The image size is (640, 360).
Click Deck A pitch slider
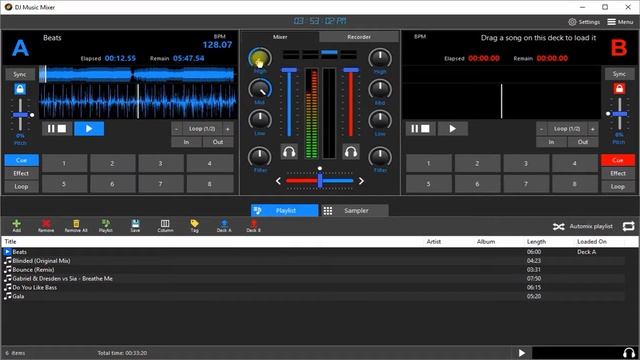coord(20,115)
